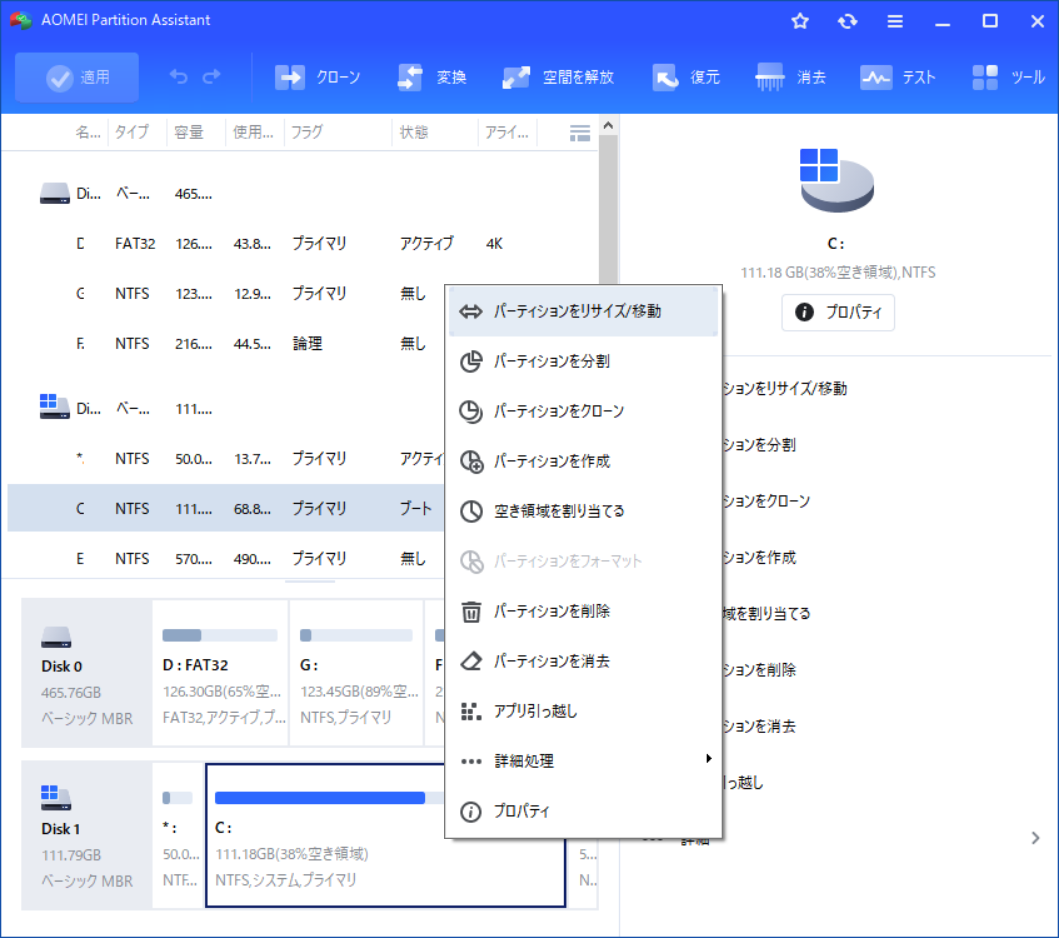Select the G: block in disk map
This screenshot has height=938, width=1059.
[x=356, y=673]
